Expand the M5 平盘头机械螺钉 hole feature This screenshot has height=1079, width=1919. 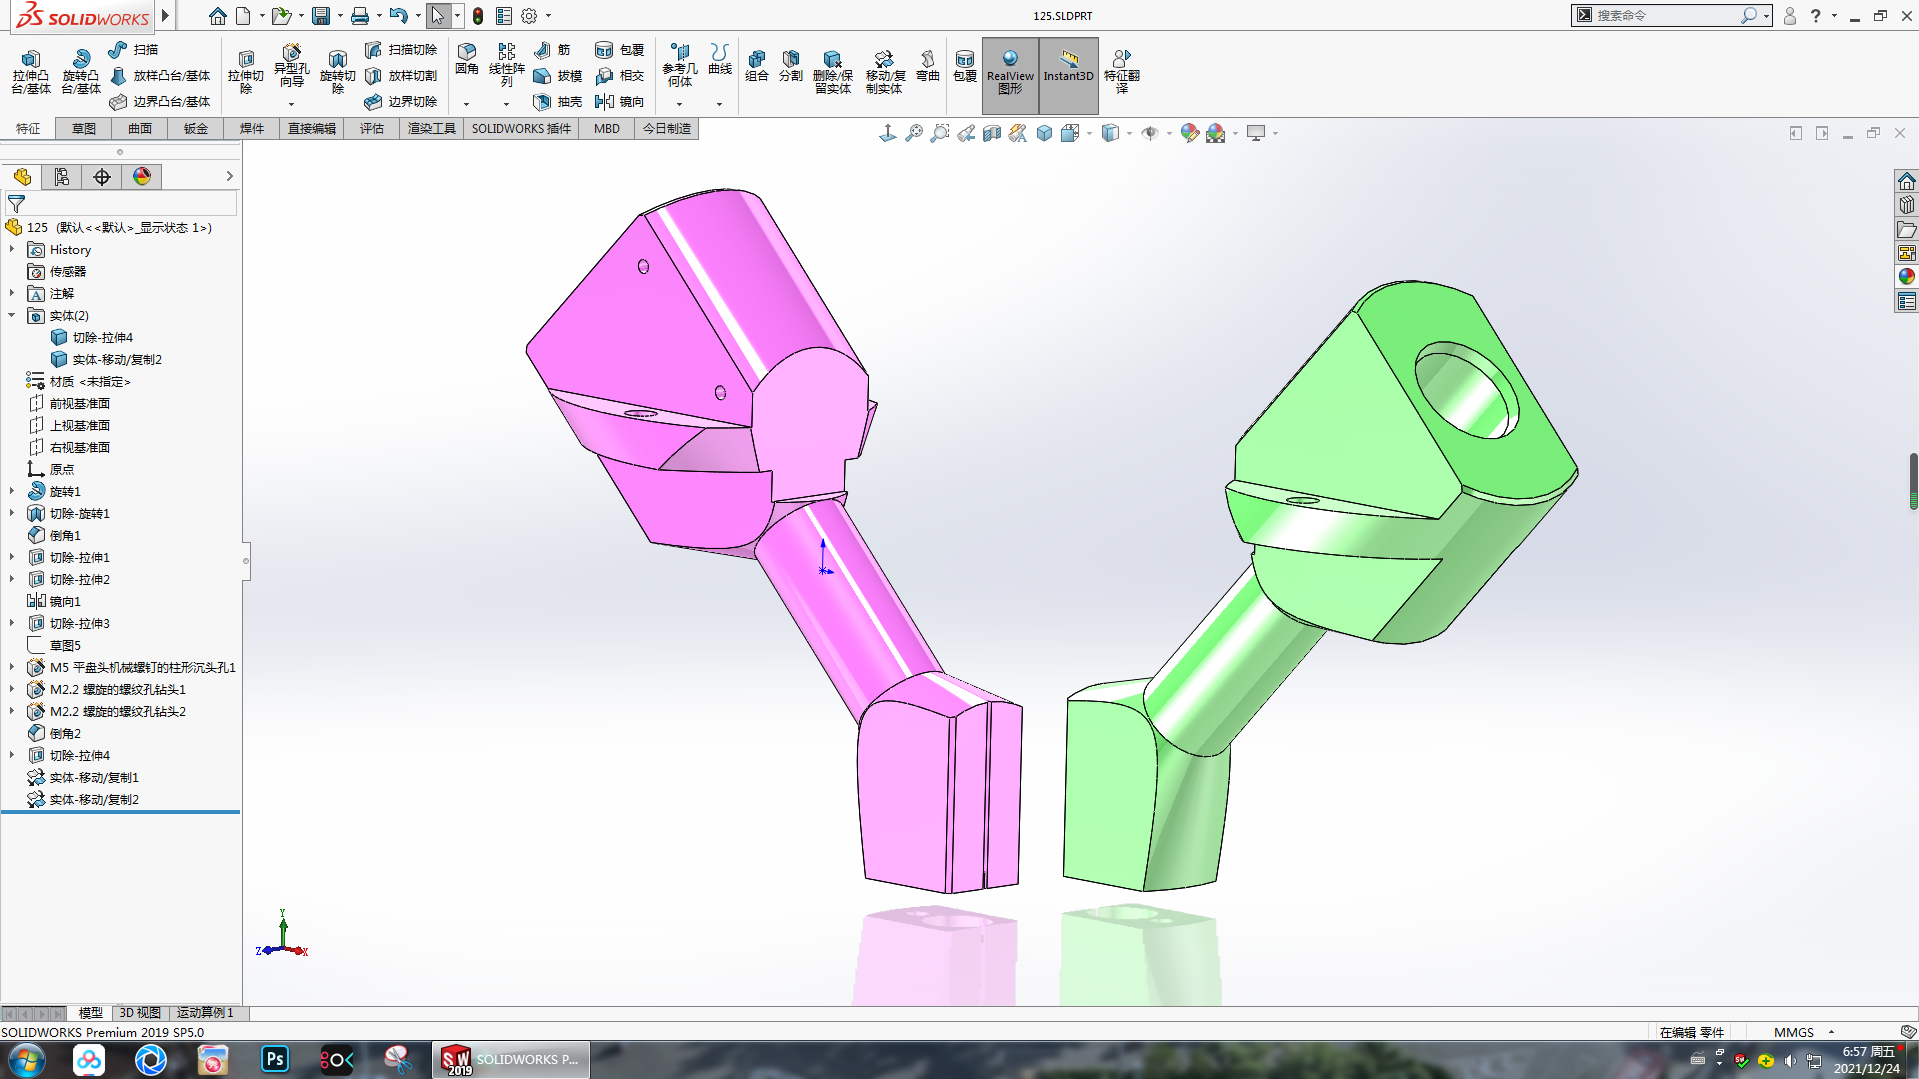pos(12,667)
